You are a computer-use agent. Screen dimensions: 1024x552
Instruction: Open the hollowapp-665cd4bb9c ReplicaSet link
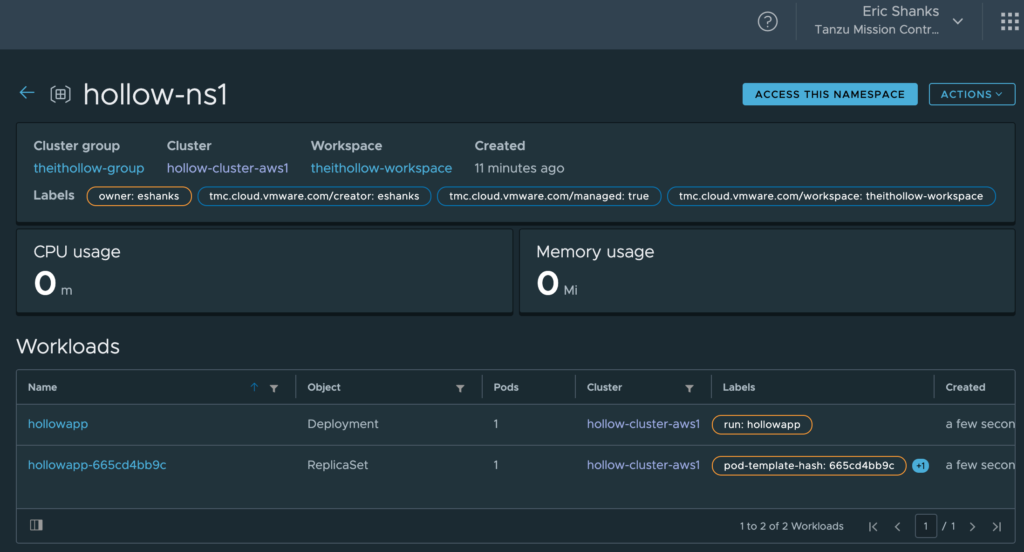[96, 465]
